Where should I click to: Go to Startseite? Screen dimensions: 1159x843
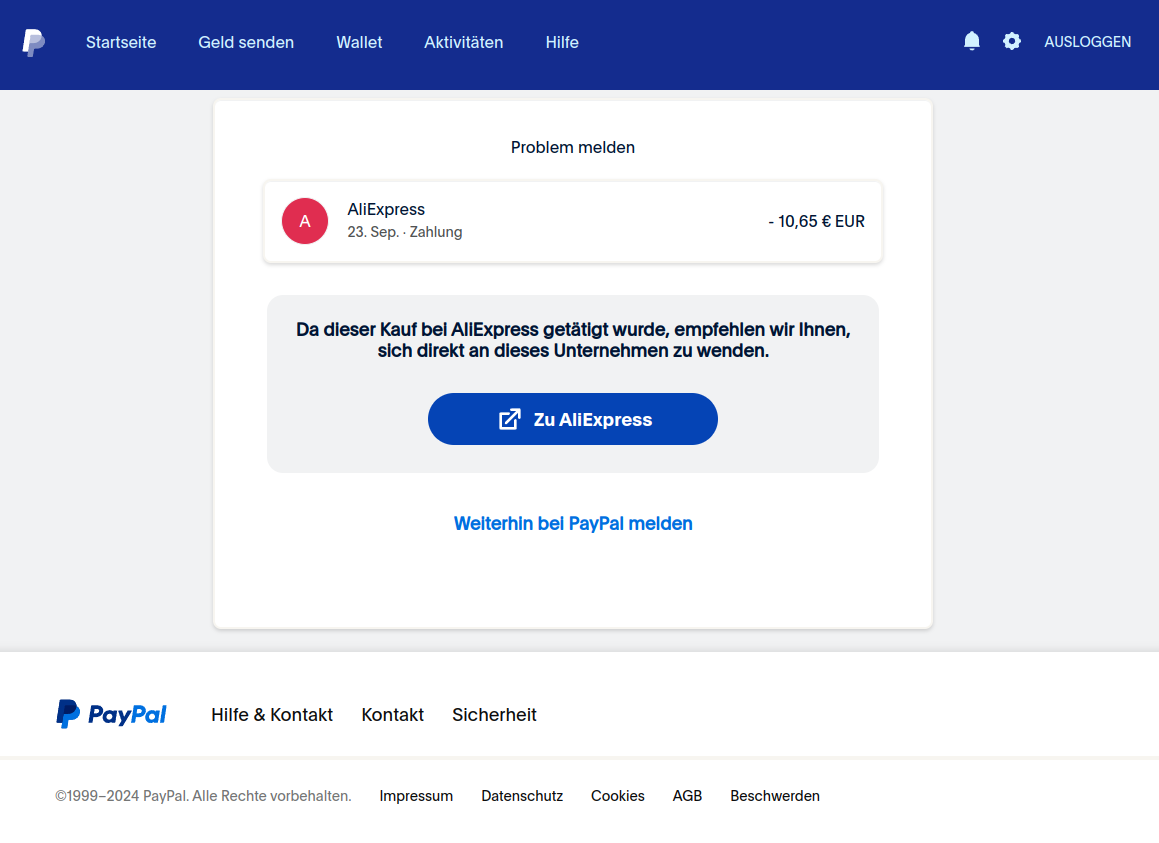[x=121, y=42]
